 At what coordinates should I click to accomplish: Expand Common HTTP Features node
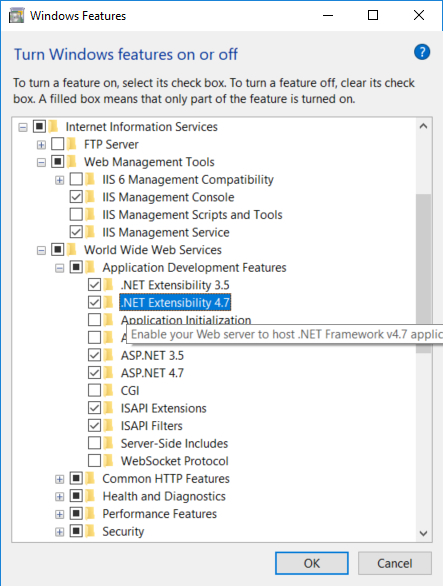59,479
